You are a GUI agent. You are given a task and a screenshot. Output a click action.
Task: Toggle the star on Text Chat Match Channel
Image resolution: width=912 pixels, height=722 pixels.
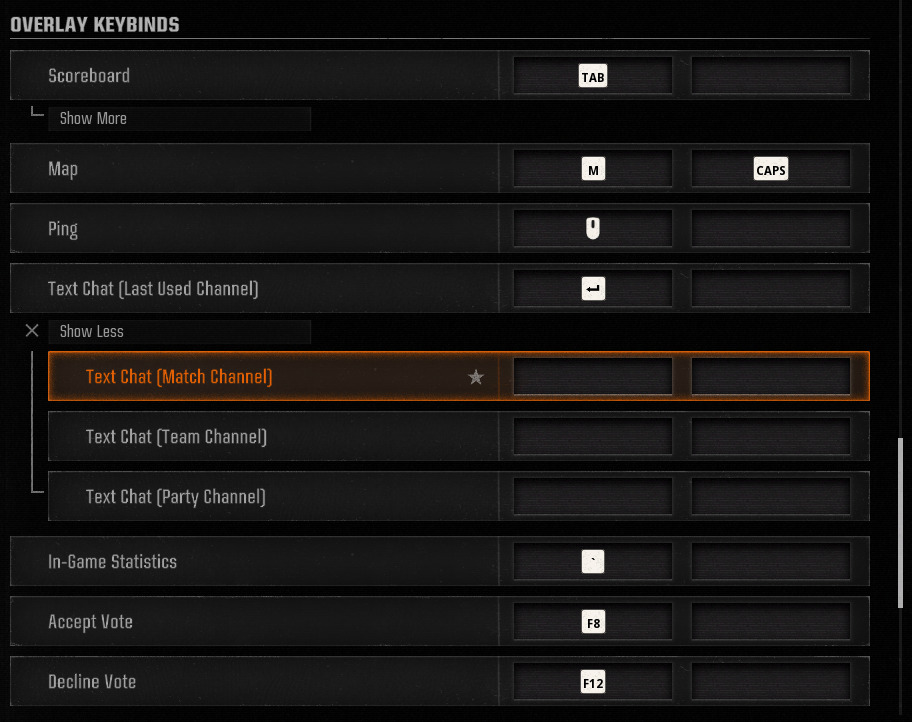(476, 377)
